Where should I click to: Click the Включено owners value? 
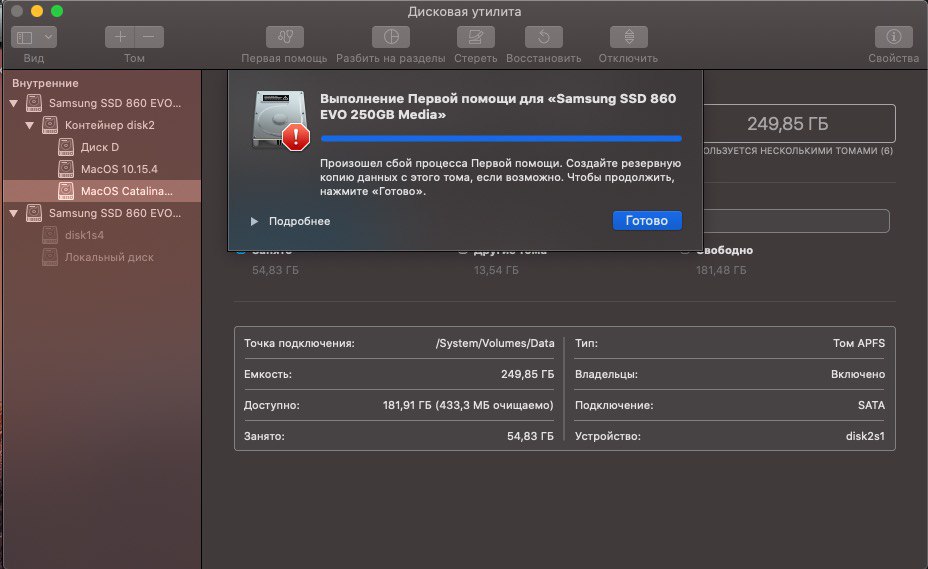click(858, 374)
